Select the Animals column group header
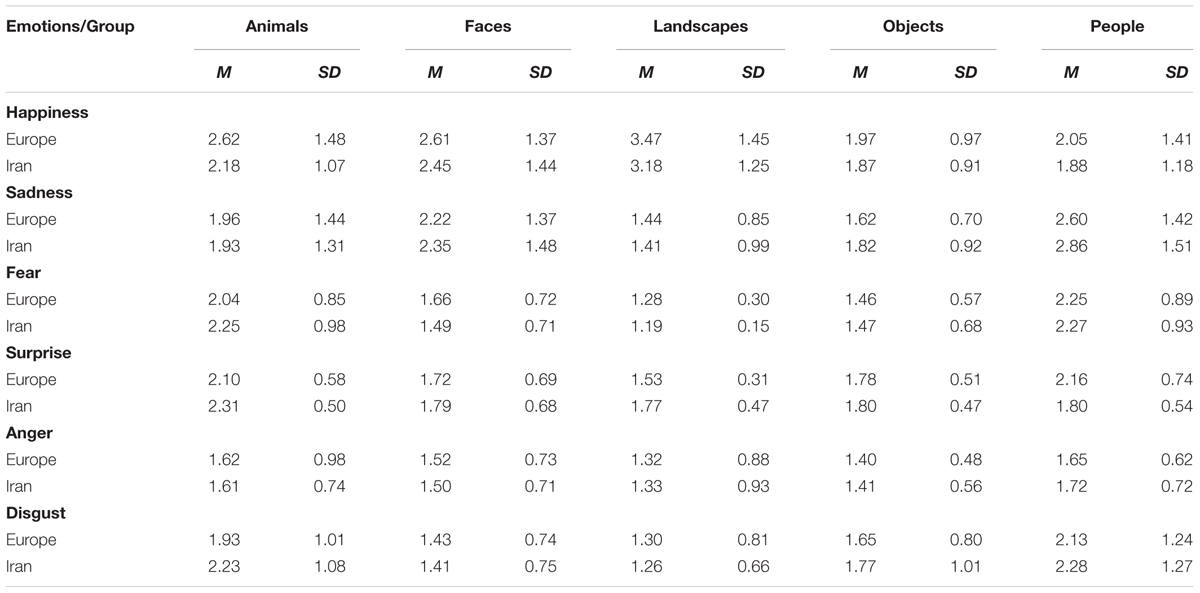The width and height of the screenshot is (1200, 593). pyautogui.click(x=276, y=27)
